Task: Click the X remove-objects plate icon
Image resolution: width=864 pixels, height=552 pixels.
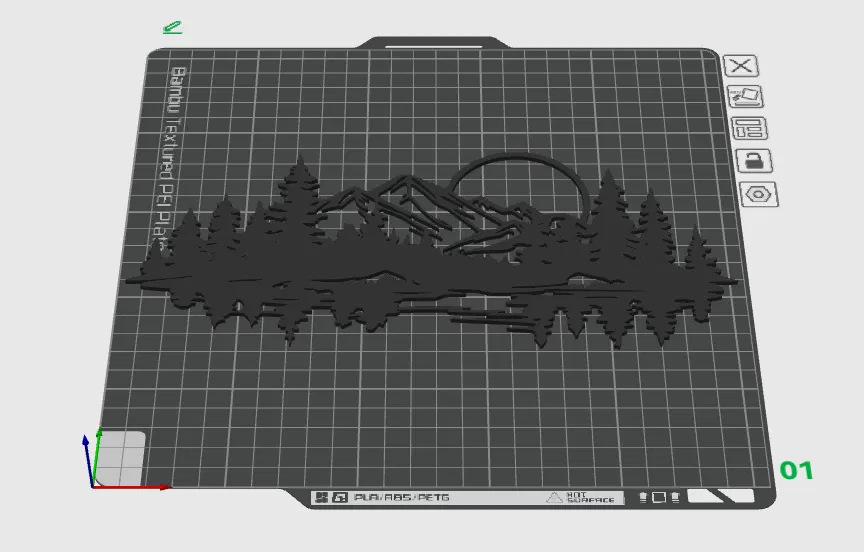Action: point(741,66)
